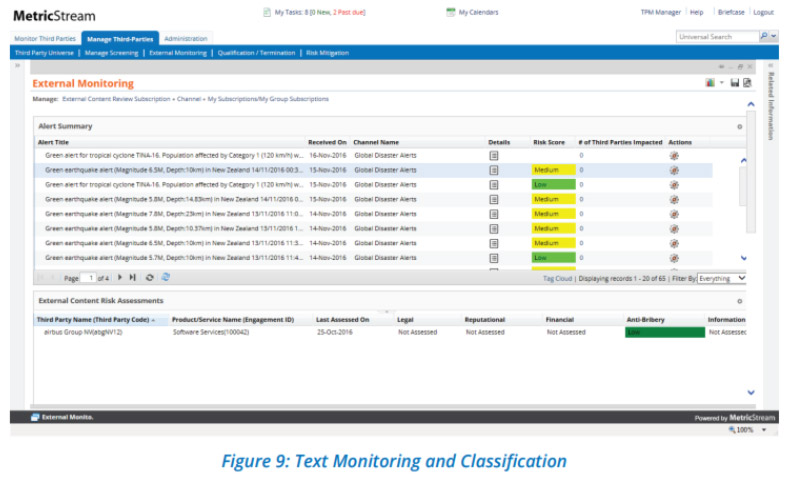Screen dimensions: 793x480
Task: Click Medium risk score in highlighted row
Action: 553,170
